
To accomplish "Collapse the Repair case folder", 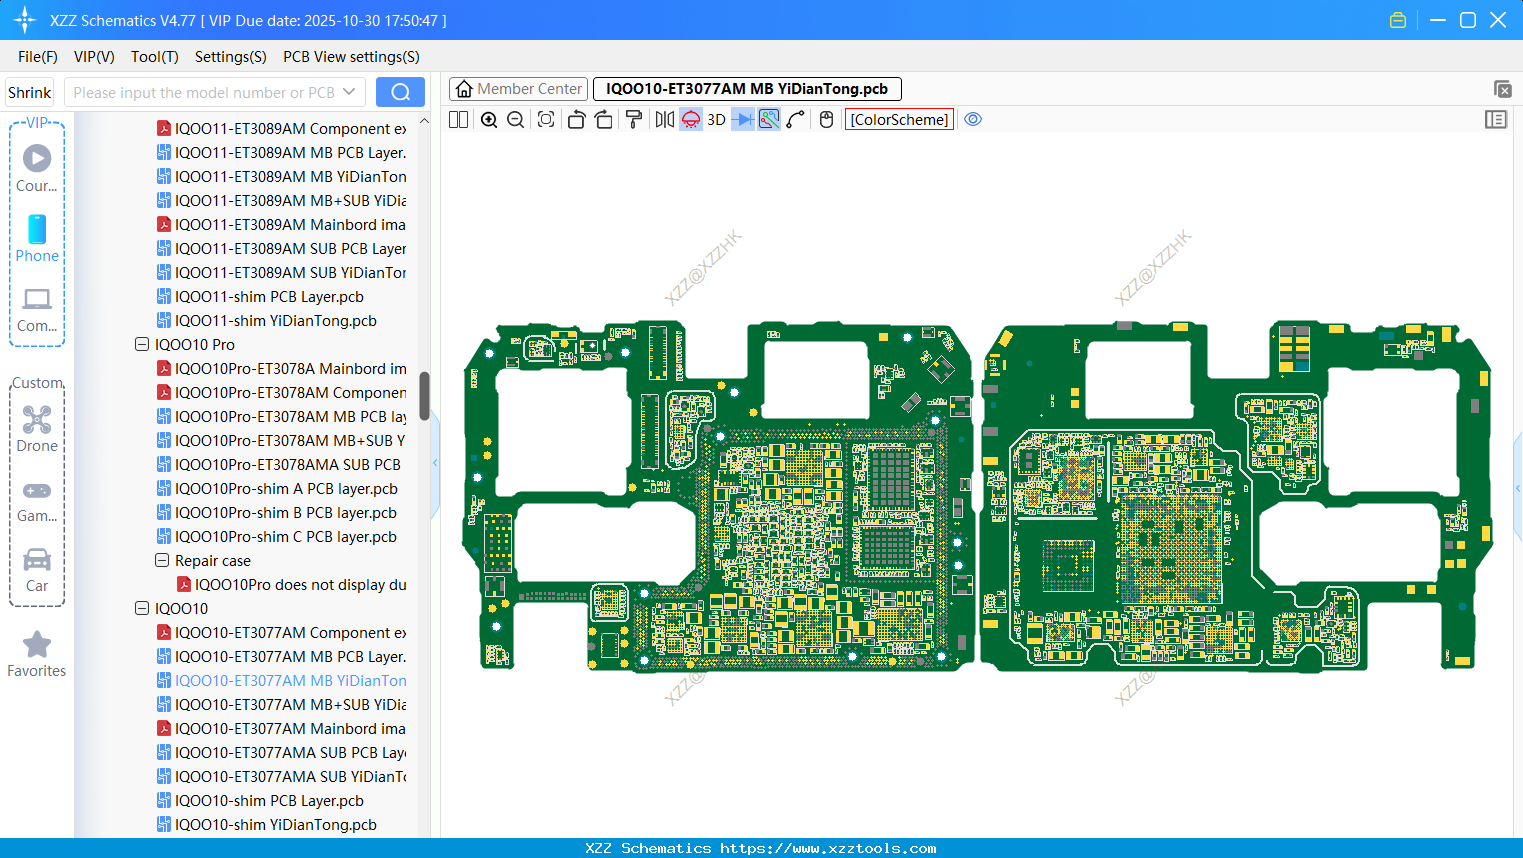I will pos(162,561).
